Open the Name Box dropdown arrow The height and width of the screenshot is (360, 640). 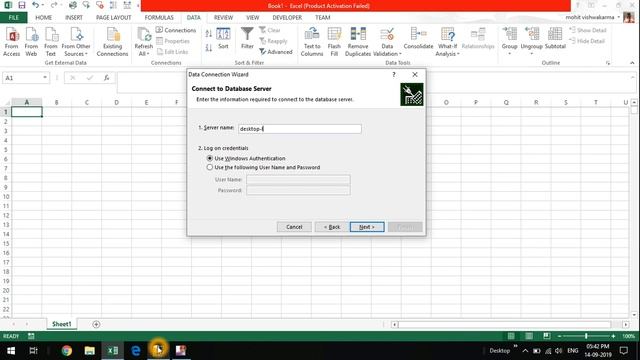click(x=44, y=78)
